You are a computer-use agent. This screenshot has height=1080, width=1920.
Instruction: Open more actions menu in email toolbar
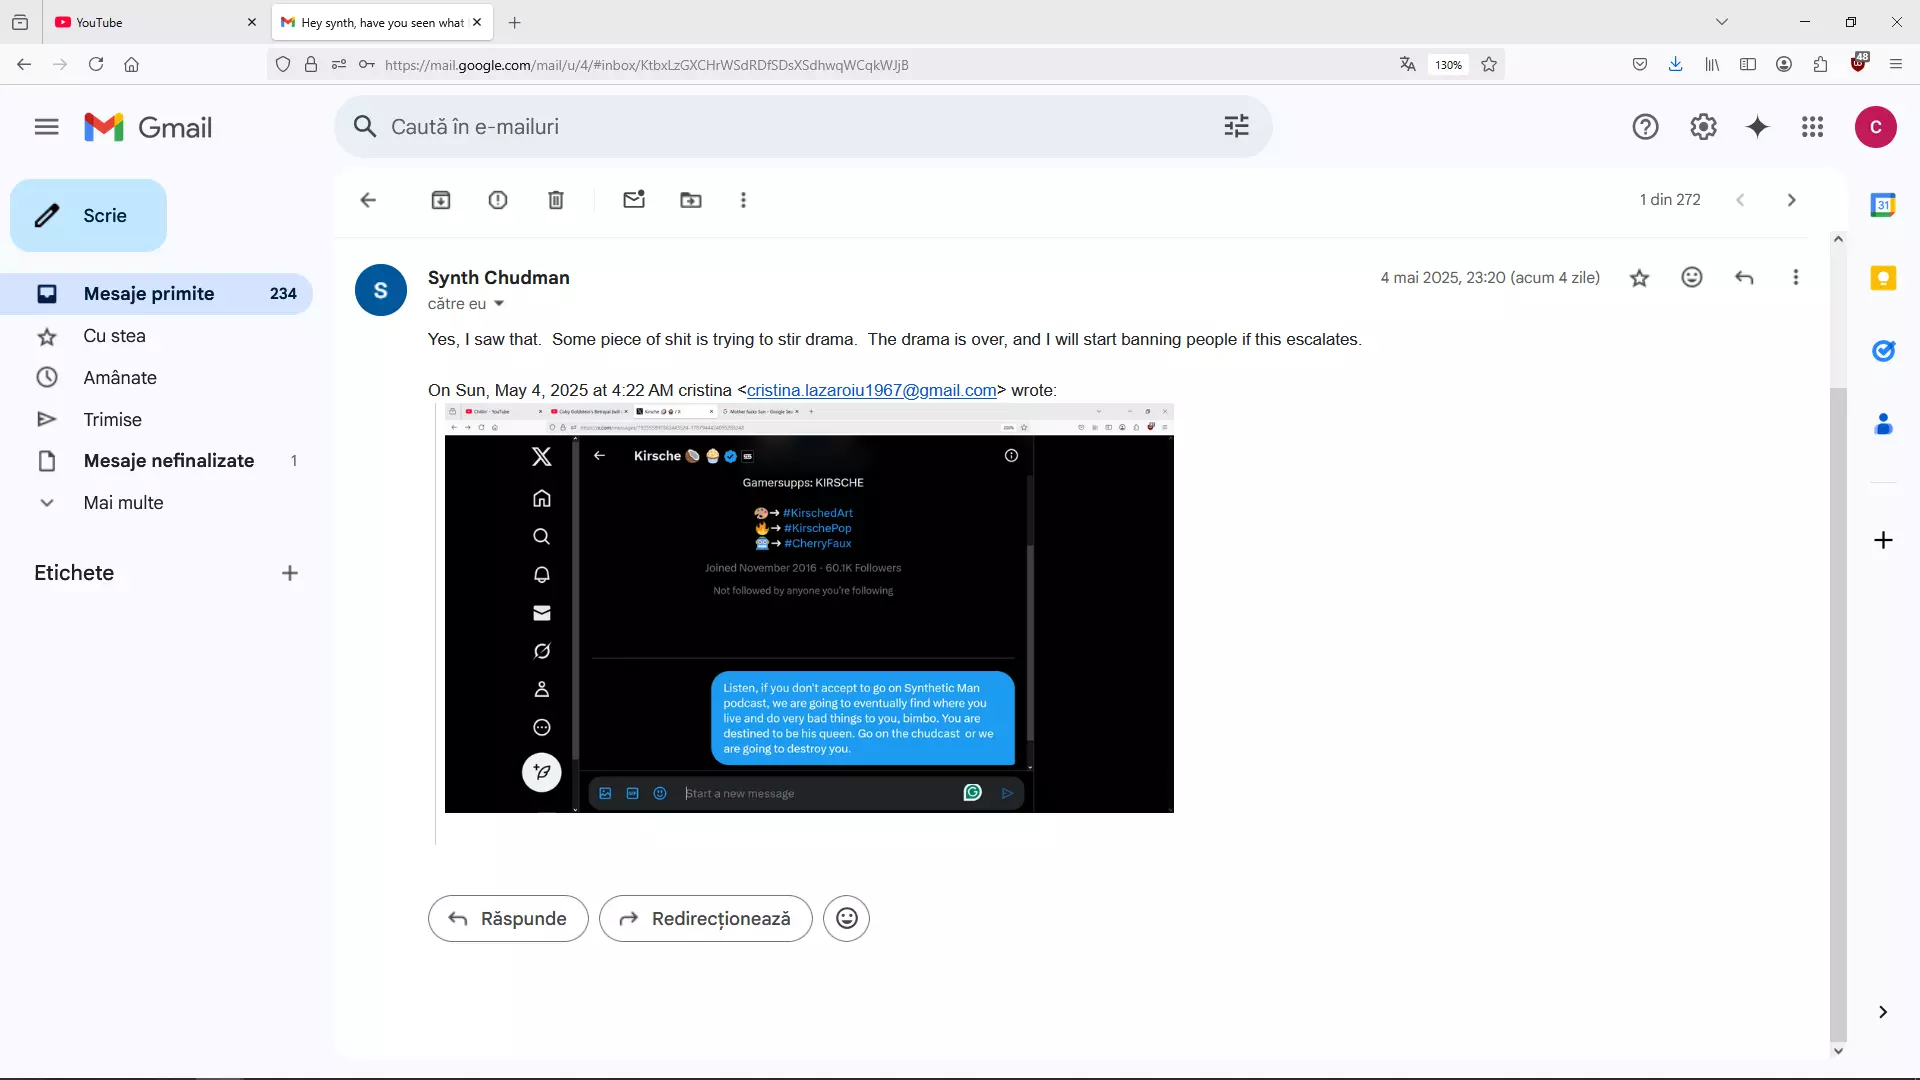pos(743,200)
